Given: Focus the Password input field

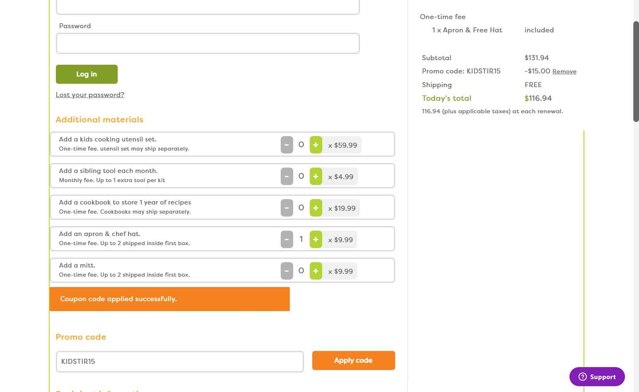Looking at the screenshot, I should (208, 44).
